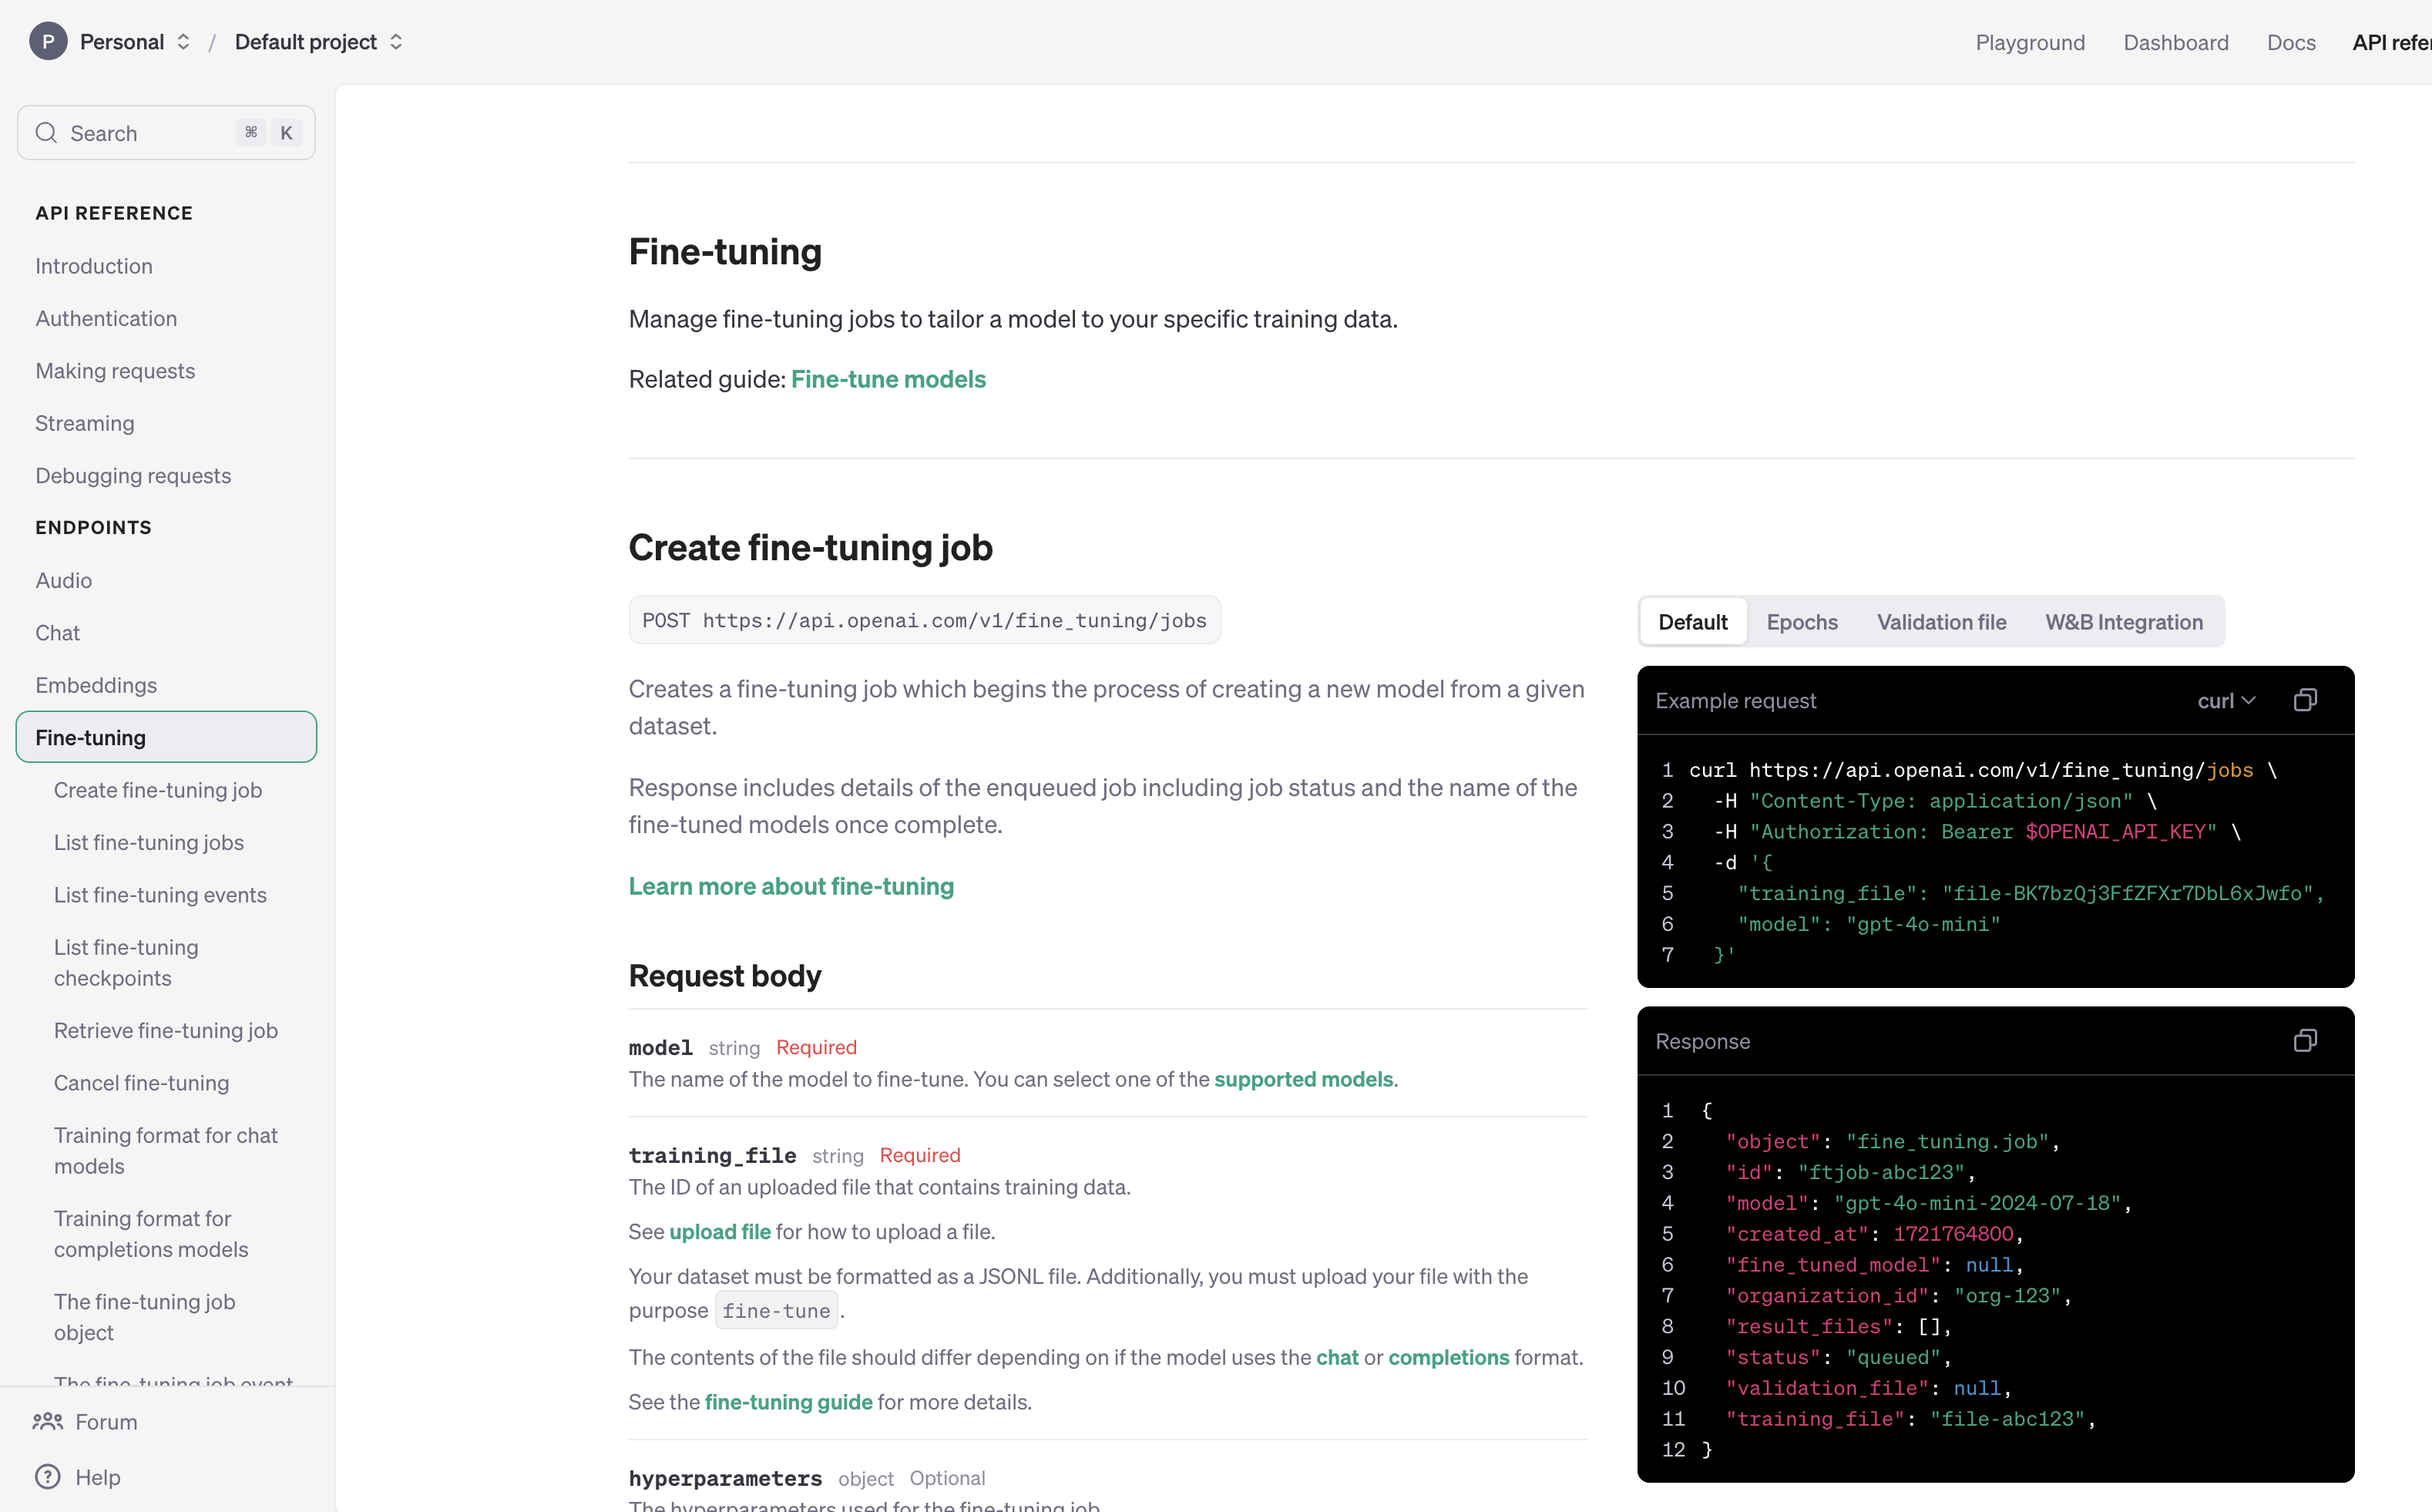2432x1512 pixels.
Task: Select the Validation file tab
Action: pos(1940,622)
